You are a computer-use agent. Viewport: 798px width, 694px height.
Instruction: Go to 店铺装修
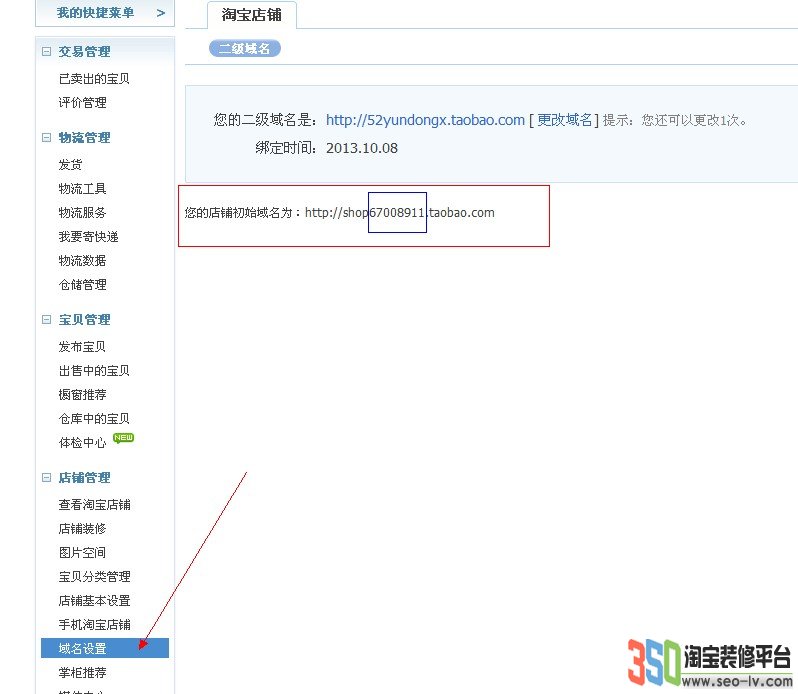point(82,529)
